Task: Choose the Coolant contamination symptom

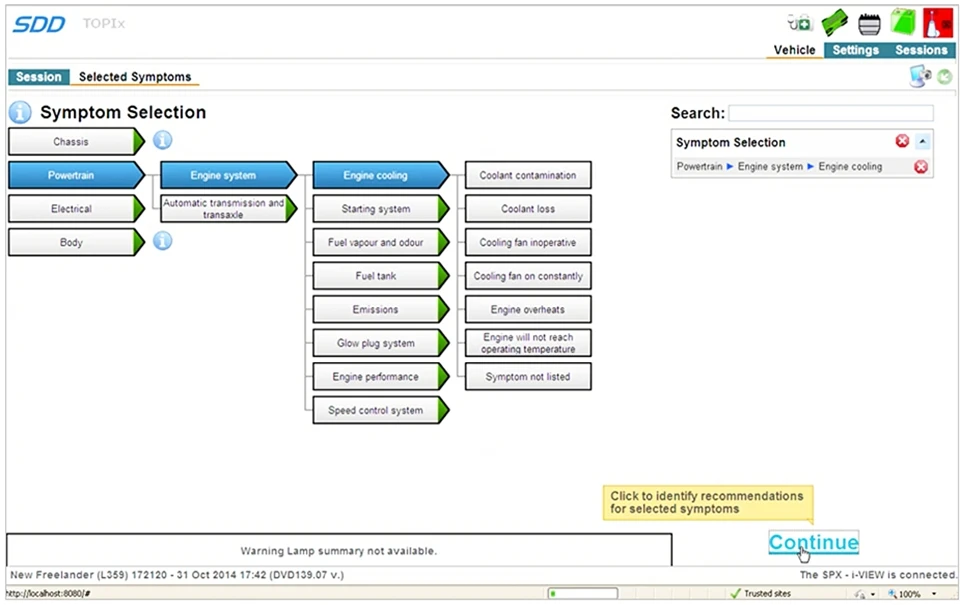Action: [x=528, y=175]
